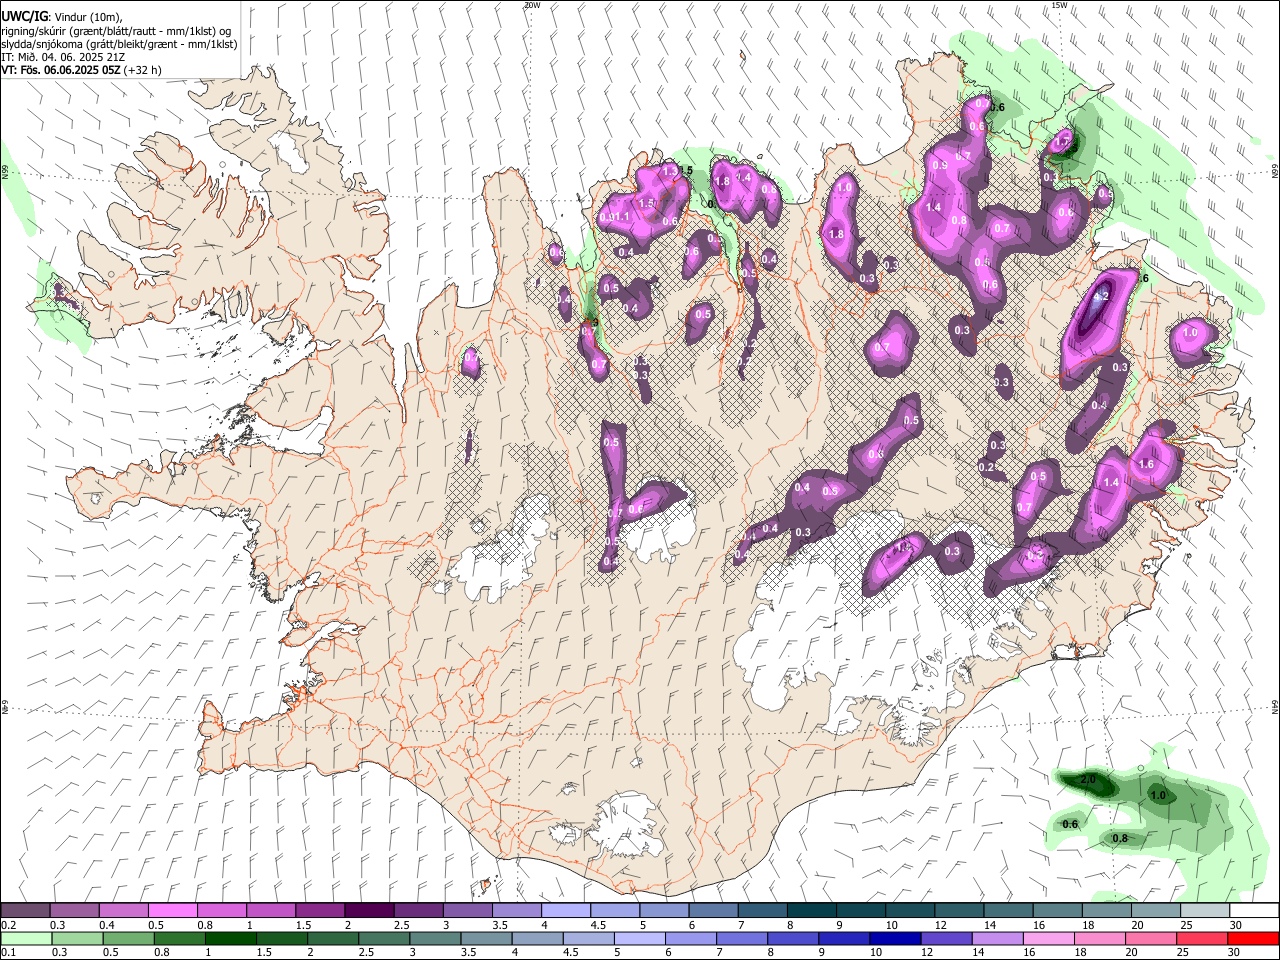Image resolution: width=1280 pixels, height=960 pixels.
Task: Select the darkest purple swatch labeled 2
Action: pos(369,911)
